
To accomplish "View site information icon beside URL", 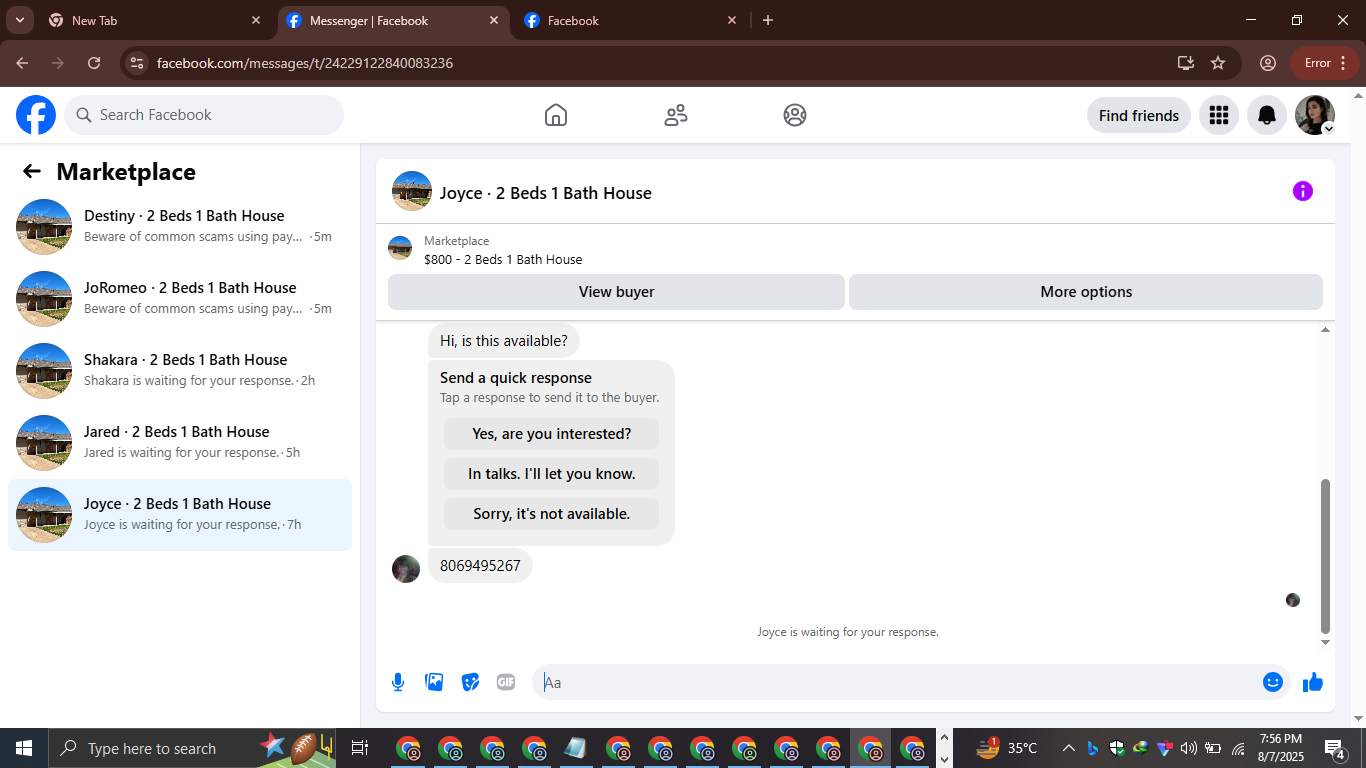I will tap(138, 63).
